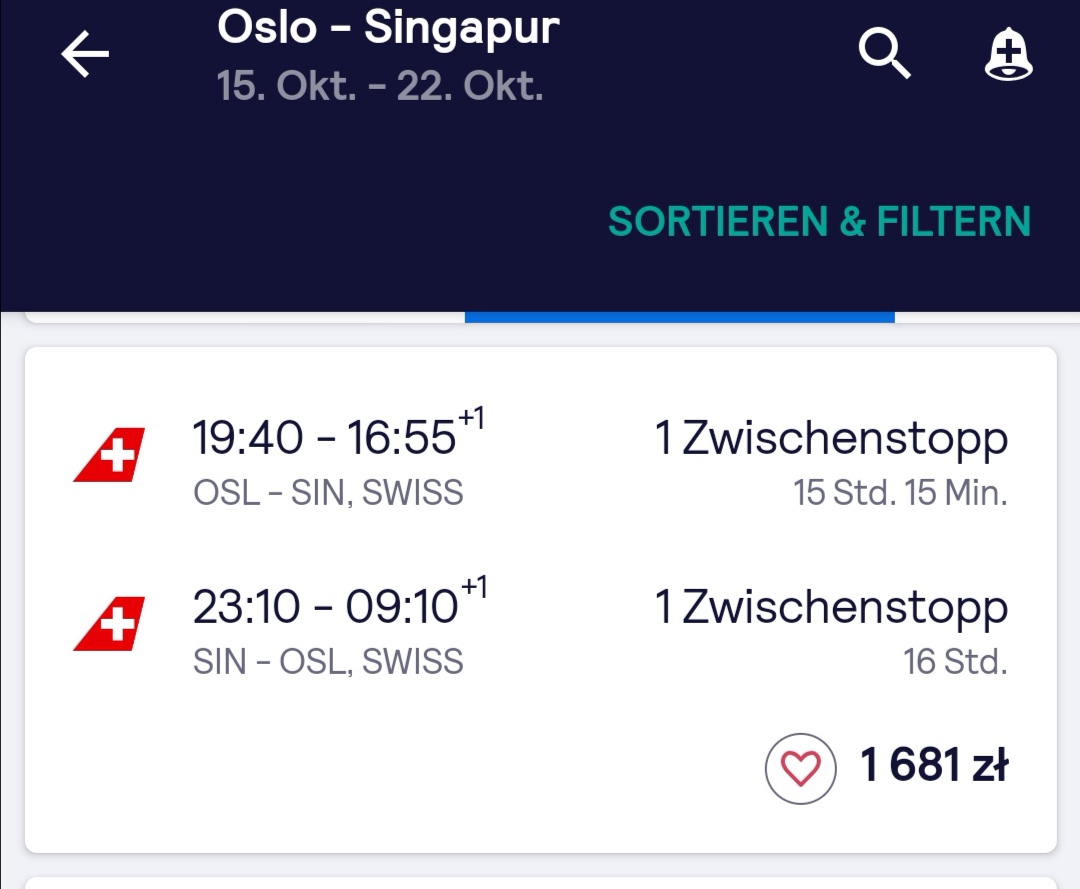This screenshot has width=1080, height=889.
Task: View return 1 Zwischenstopp details
Action: pos(831,607)
